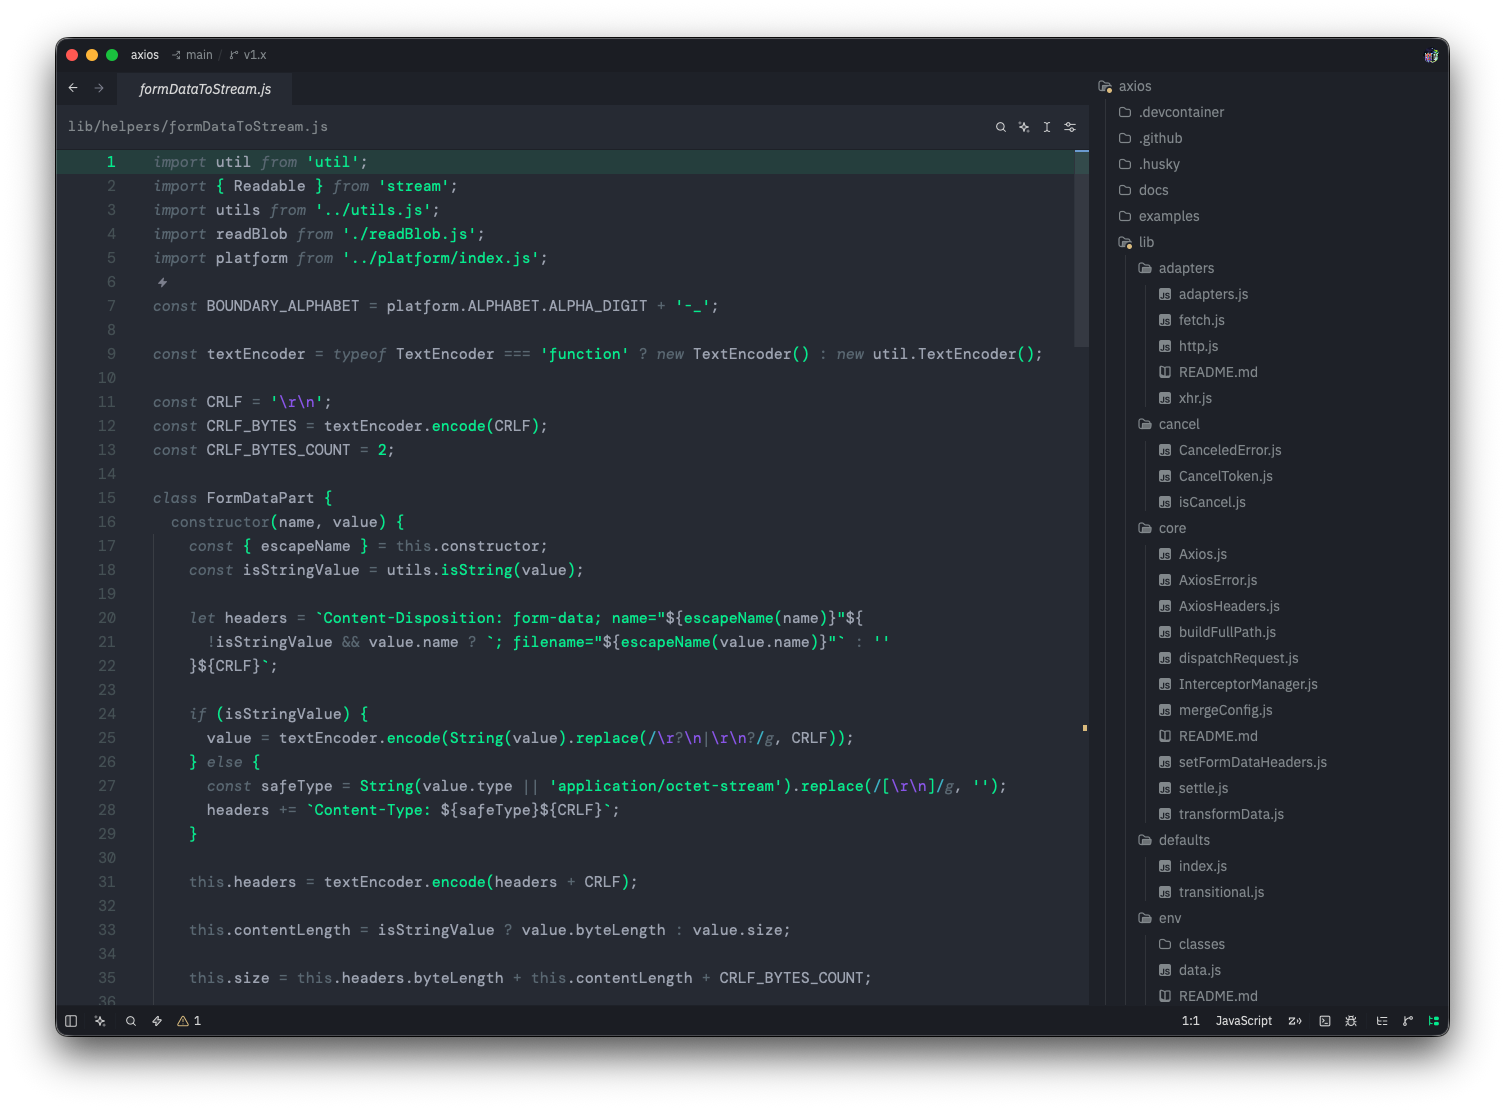Open the outline panel icon
This screenshot has width=1505, height=1110.
(1382, 1021)
